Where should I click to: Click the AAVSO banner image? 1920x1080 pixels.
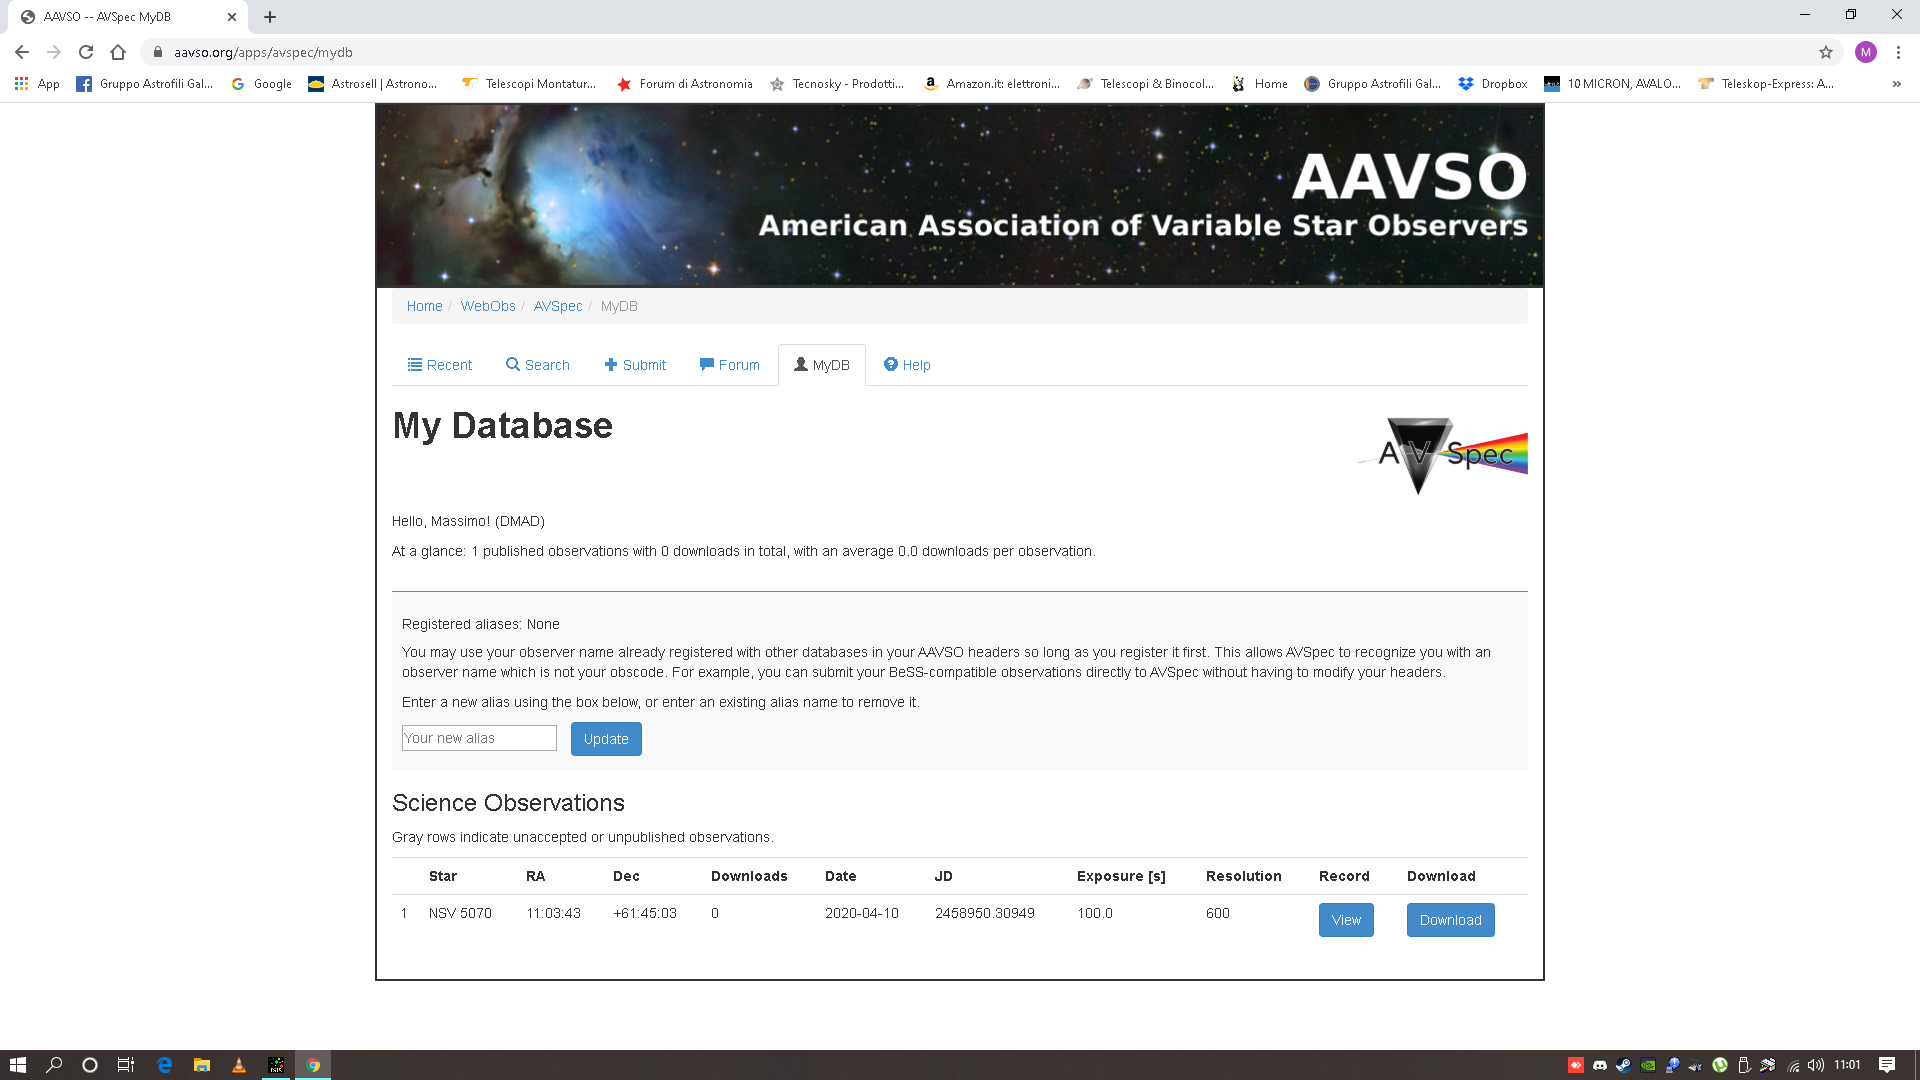(x=960, y=196)
